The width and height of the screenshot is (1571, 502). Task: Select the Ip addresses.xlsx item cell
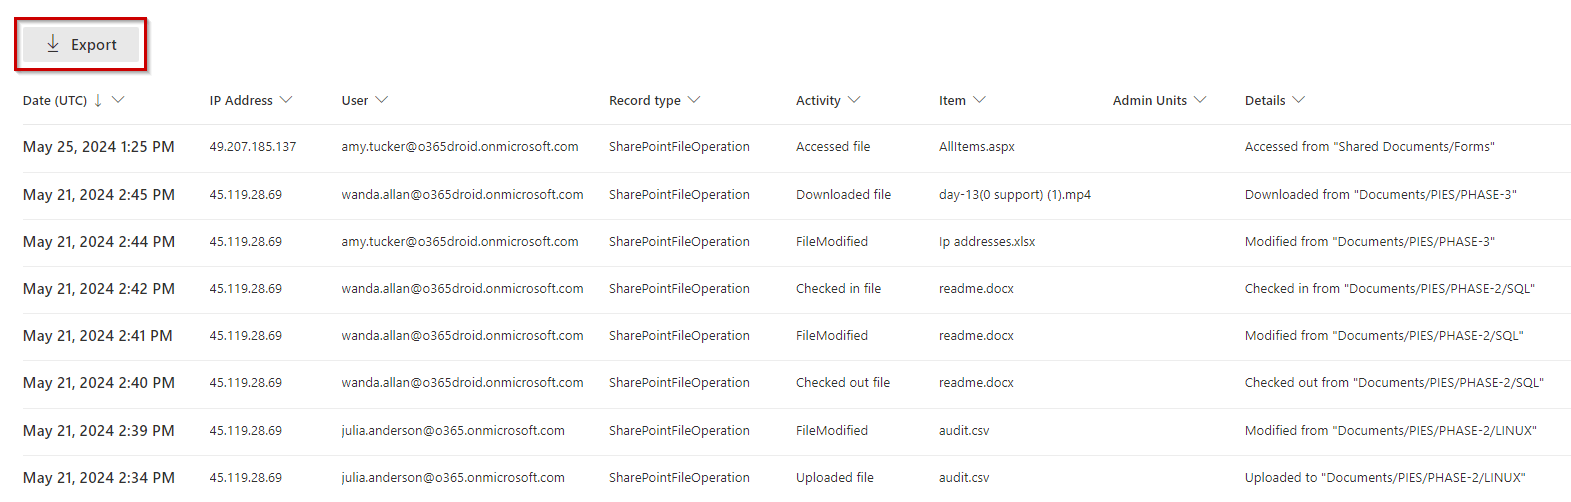(987, 242)
